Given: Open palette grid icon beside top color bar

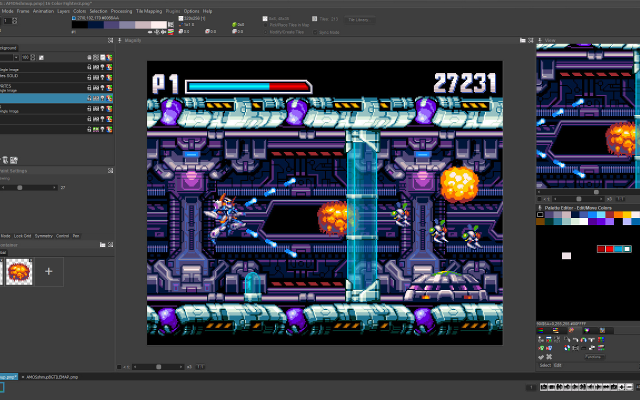Looking at the screenshot, I should (171, 25).
